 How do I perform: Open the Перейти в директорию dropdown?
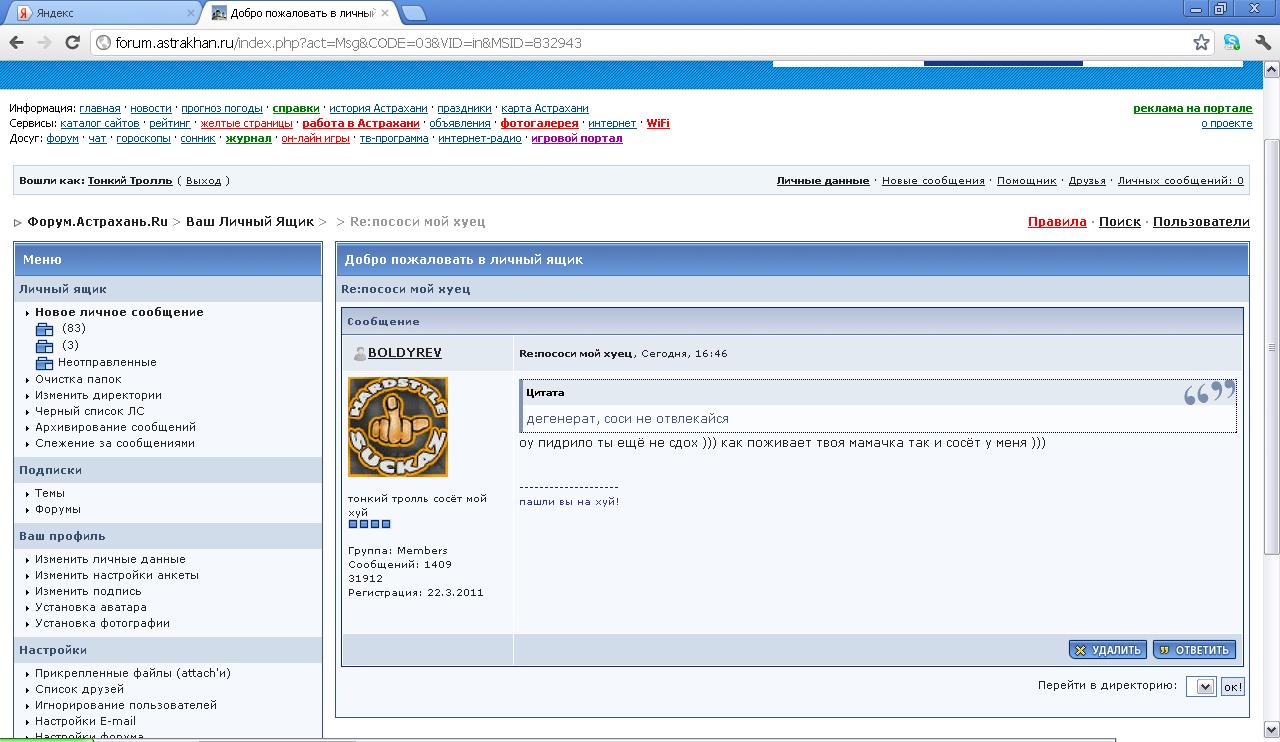click(1201, 686)
